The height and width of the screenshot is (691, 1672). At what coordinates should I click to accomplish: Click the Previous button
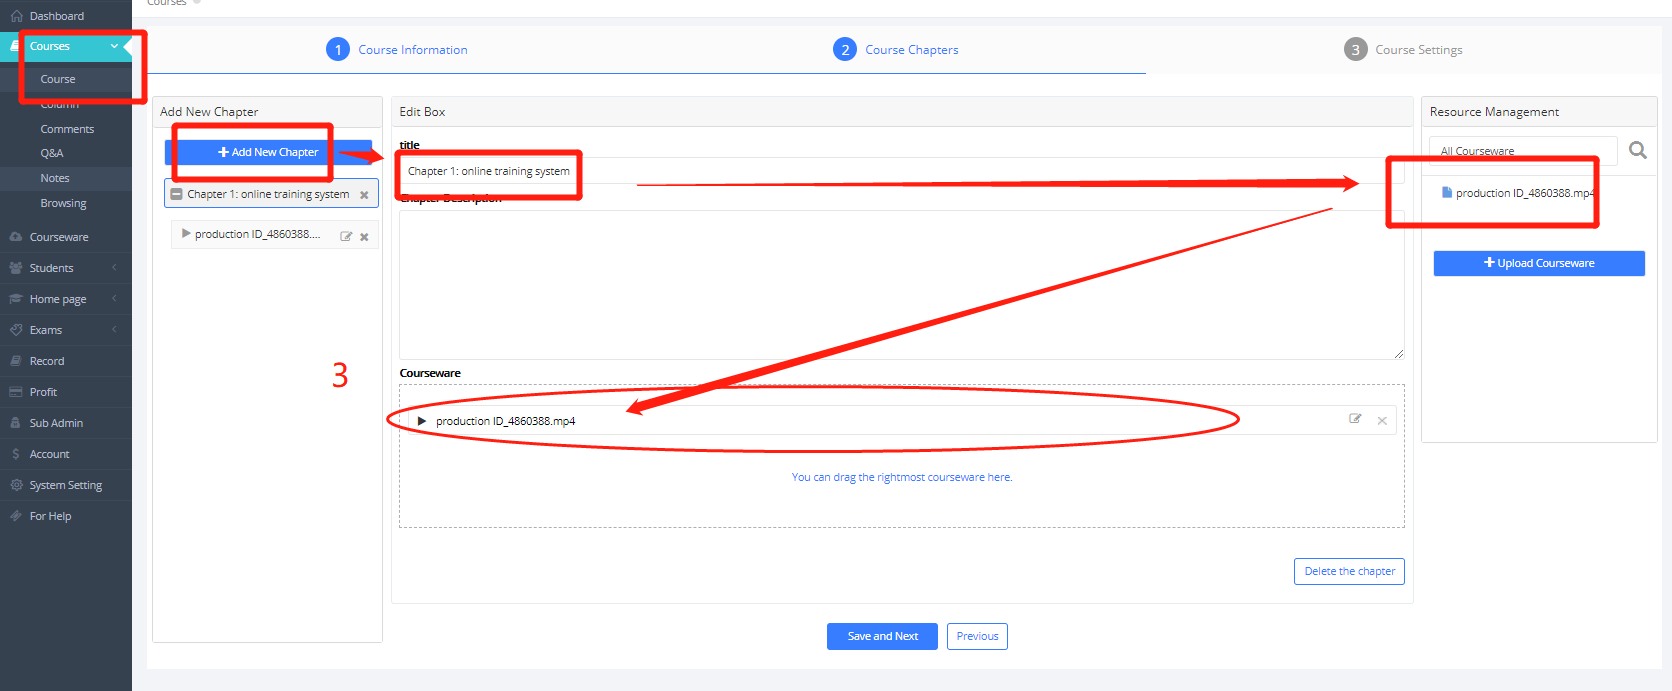click(x=977, y=636)
